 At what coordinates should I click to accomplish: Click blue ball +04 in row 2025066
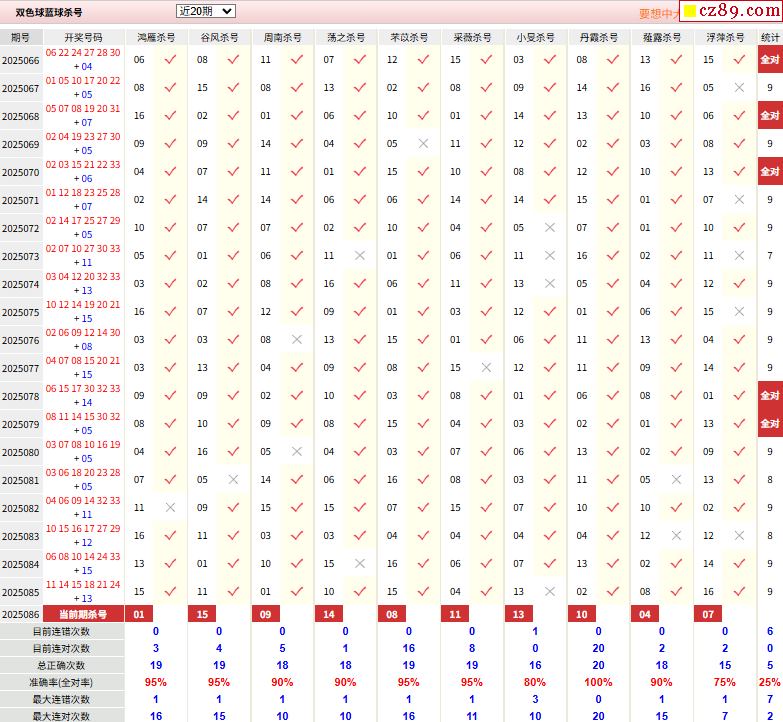click(x=83, y=66)
